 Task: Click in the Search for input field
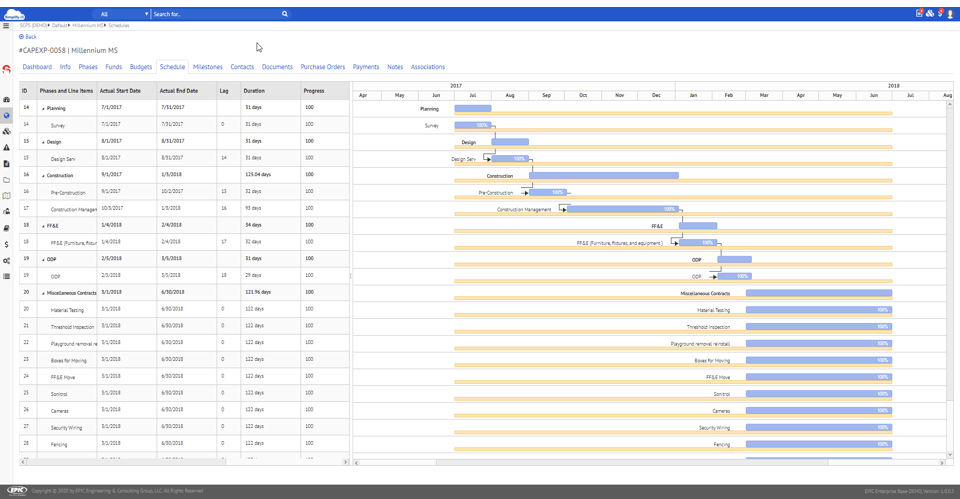point(215,14)
